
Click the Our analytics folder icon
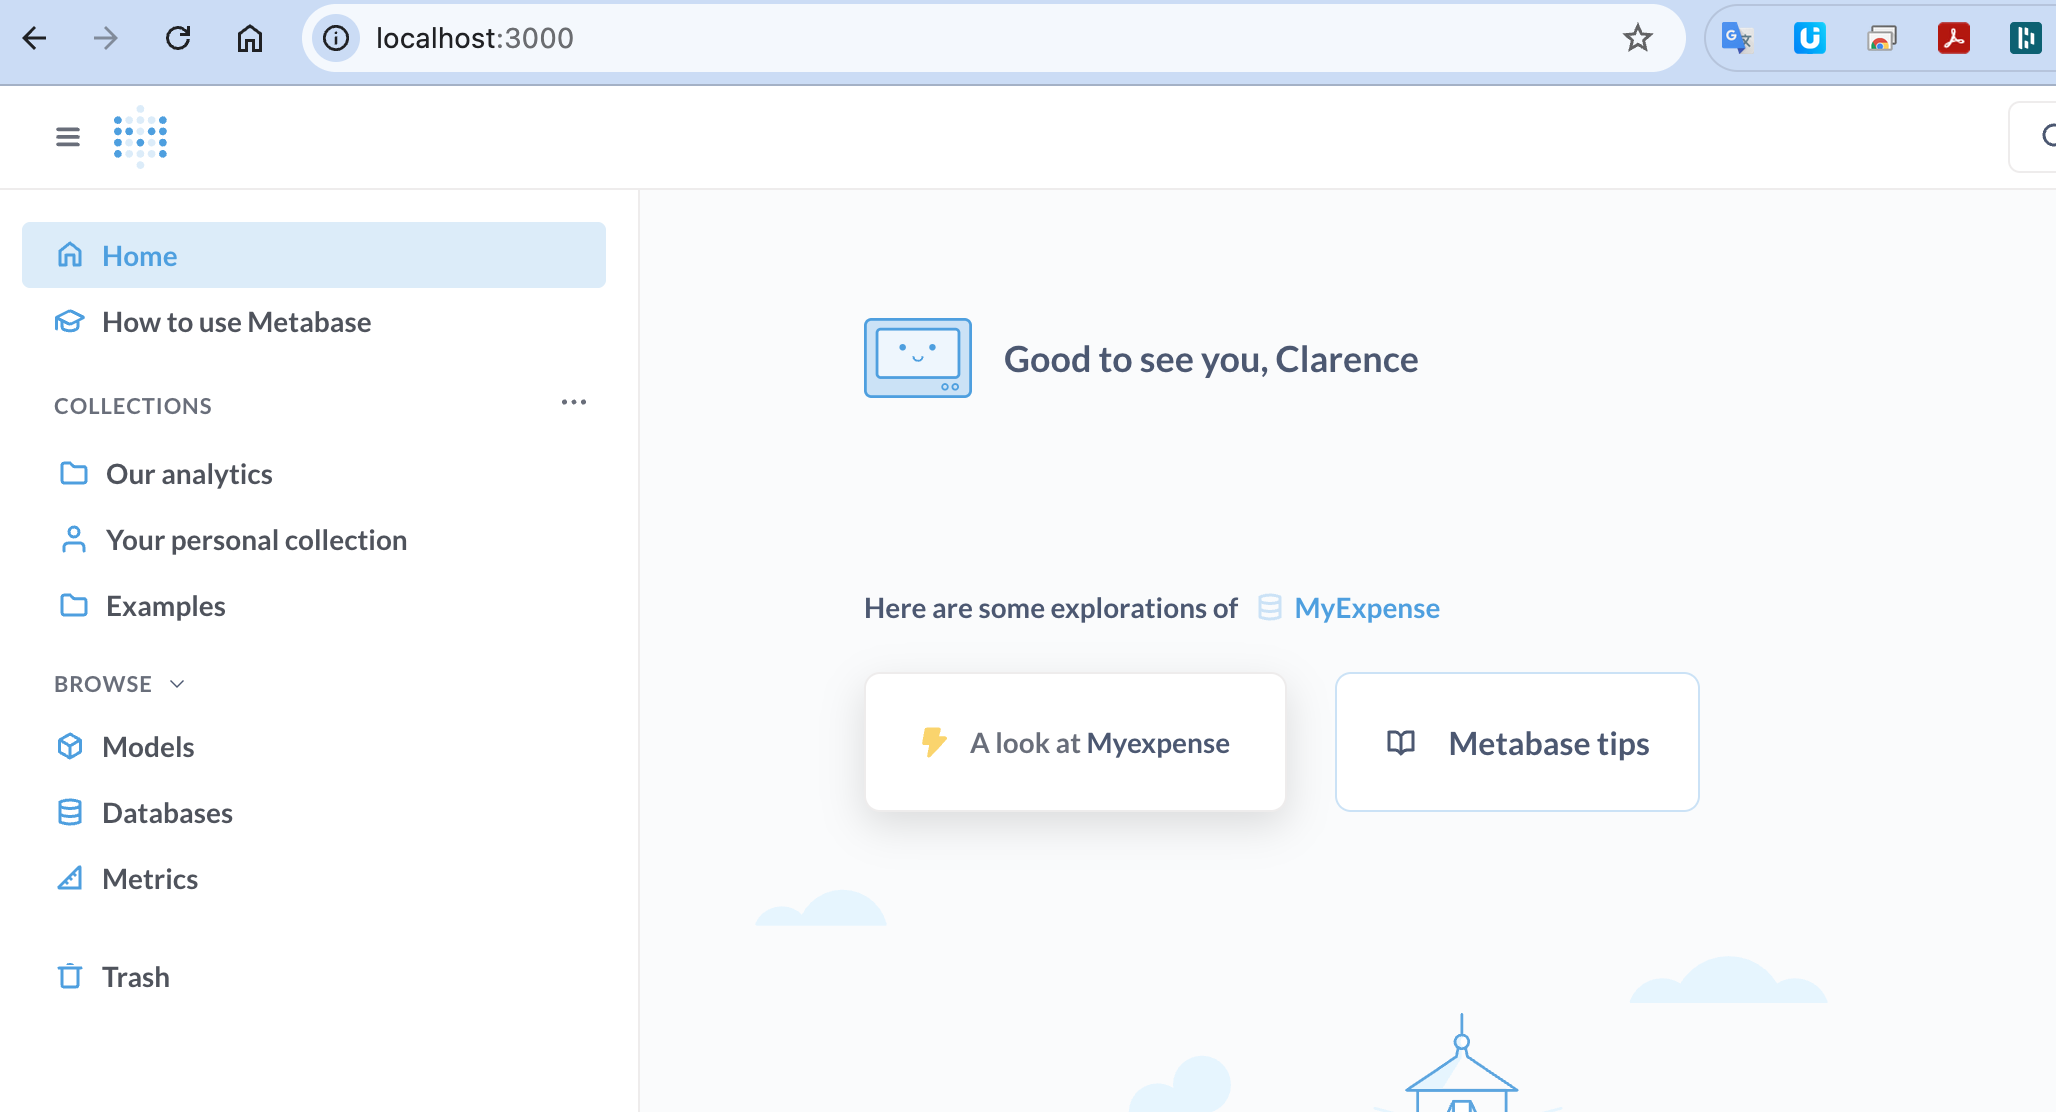(74, 473)
